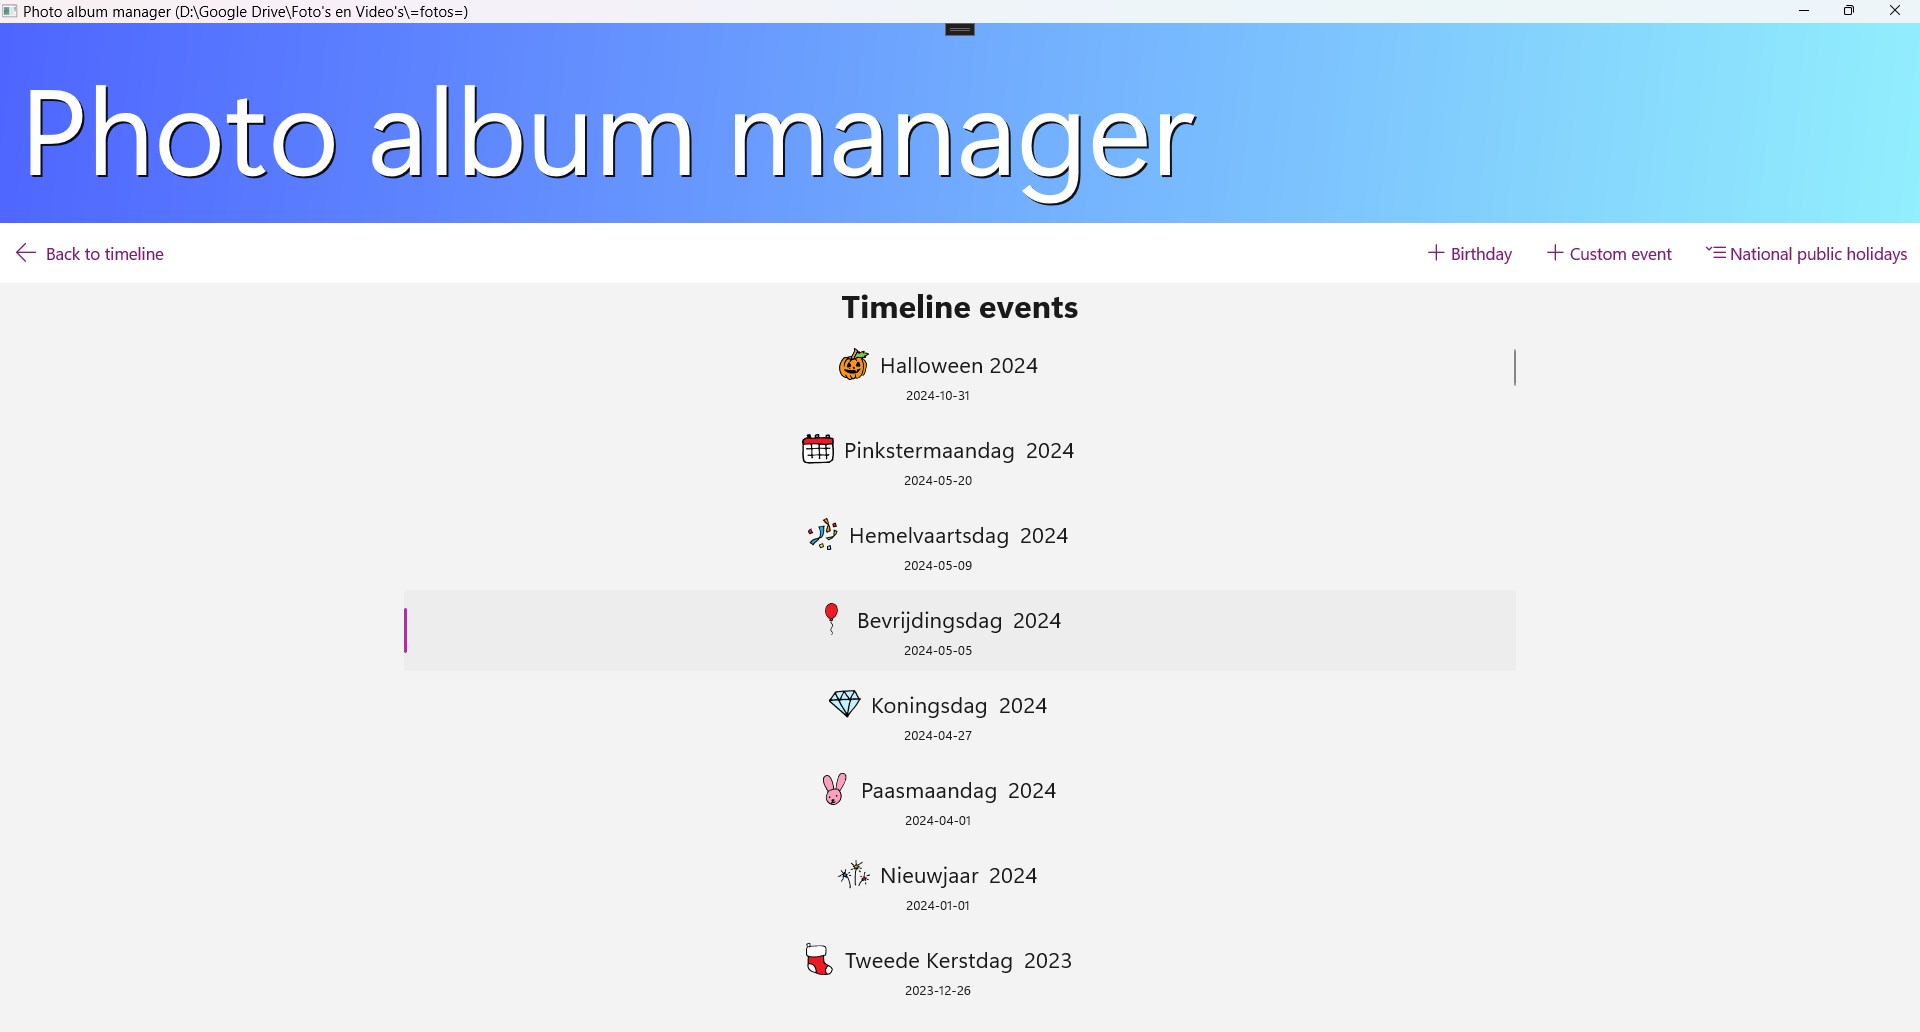Click the Bevrijdingsdag red balloon icon
This screenshot has height=1032, width=1920.
[x=831, y=620]
